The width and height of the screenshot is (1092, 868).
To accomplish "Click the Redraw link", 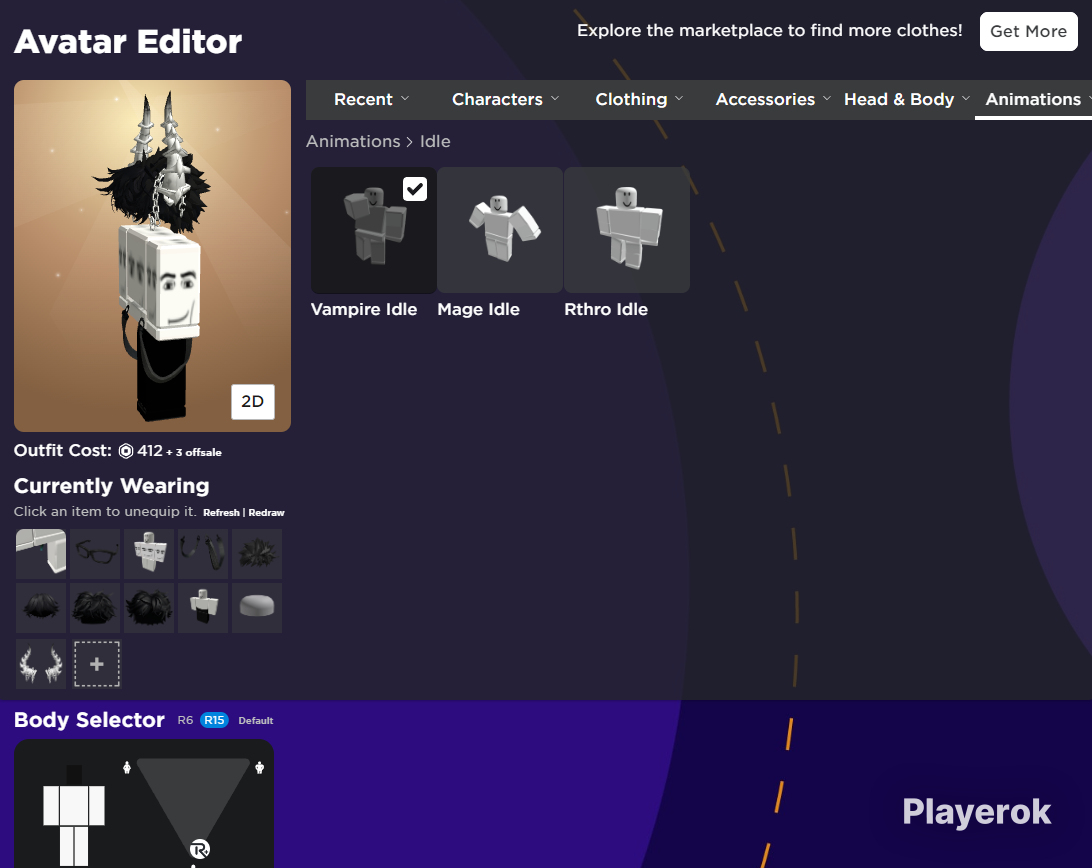I will 267,513.
